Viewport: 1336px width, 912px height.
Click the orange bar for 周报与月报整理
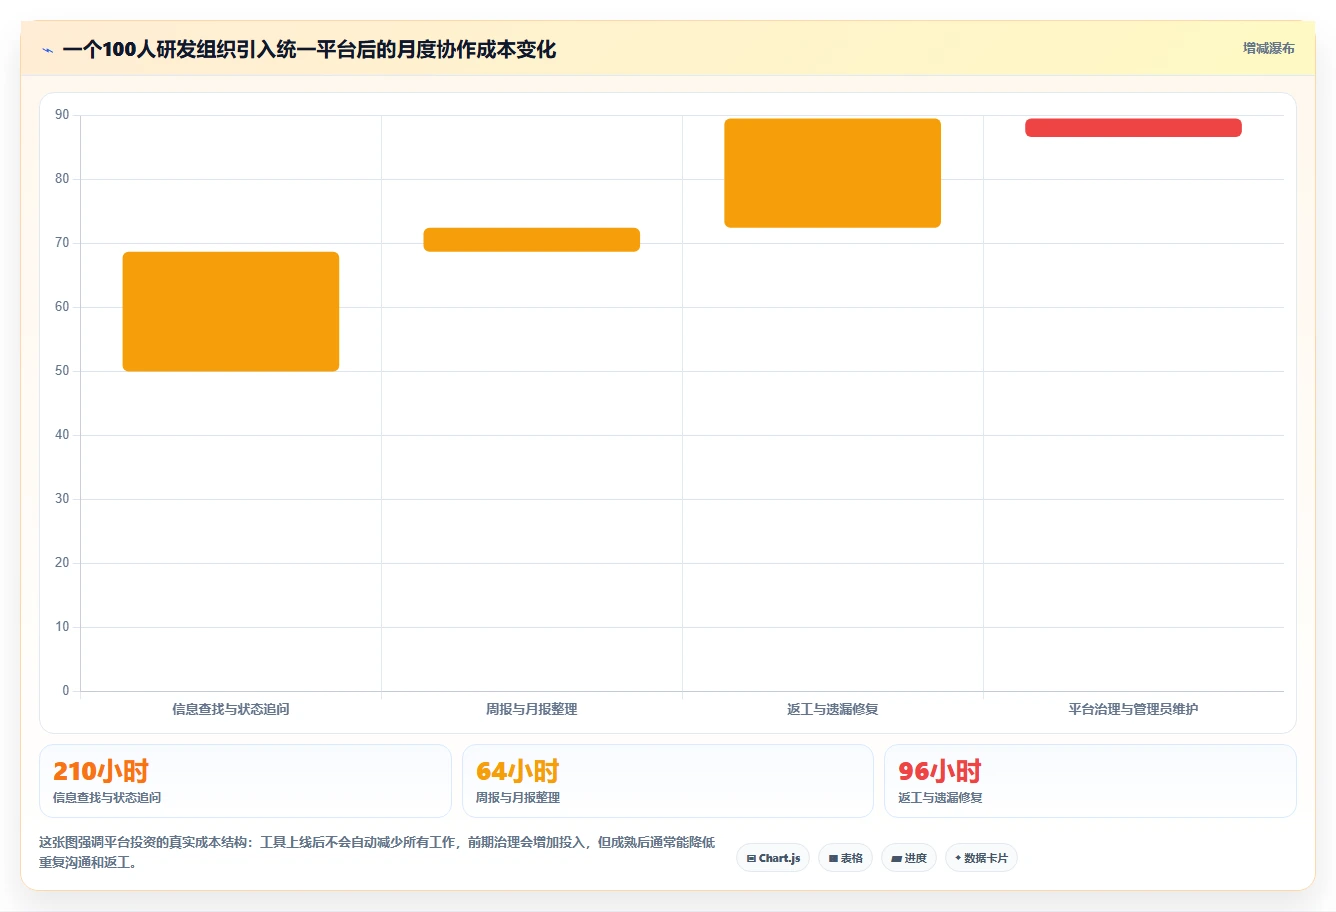532,240
